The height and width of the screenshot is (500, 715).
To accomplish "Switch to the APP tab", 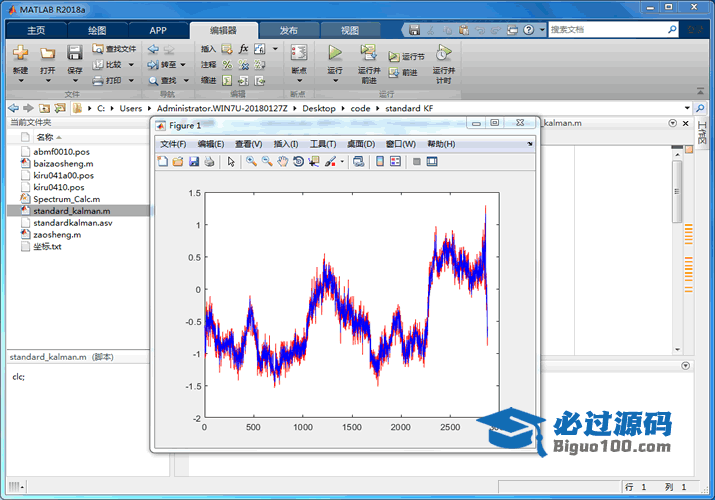I will (x=158, y=30).
